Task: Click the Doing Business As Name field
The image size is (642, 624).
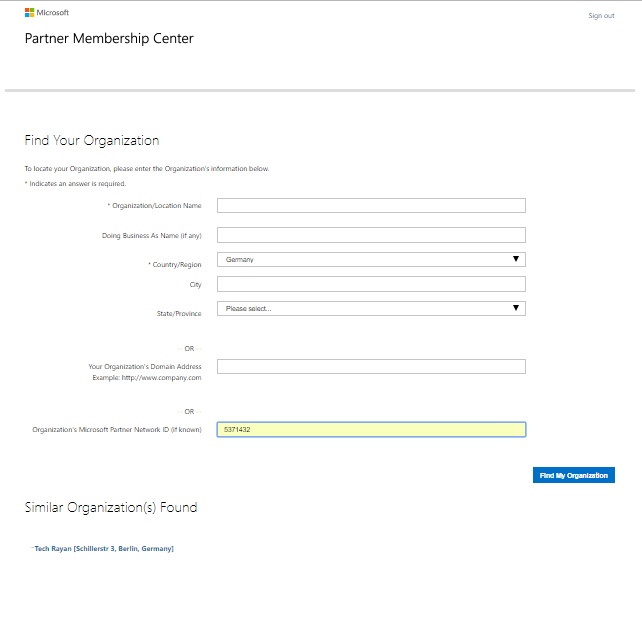Action: (371, 235)
